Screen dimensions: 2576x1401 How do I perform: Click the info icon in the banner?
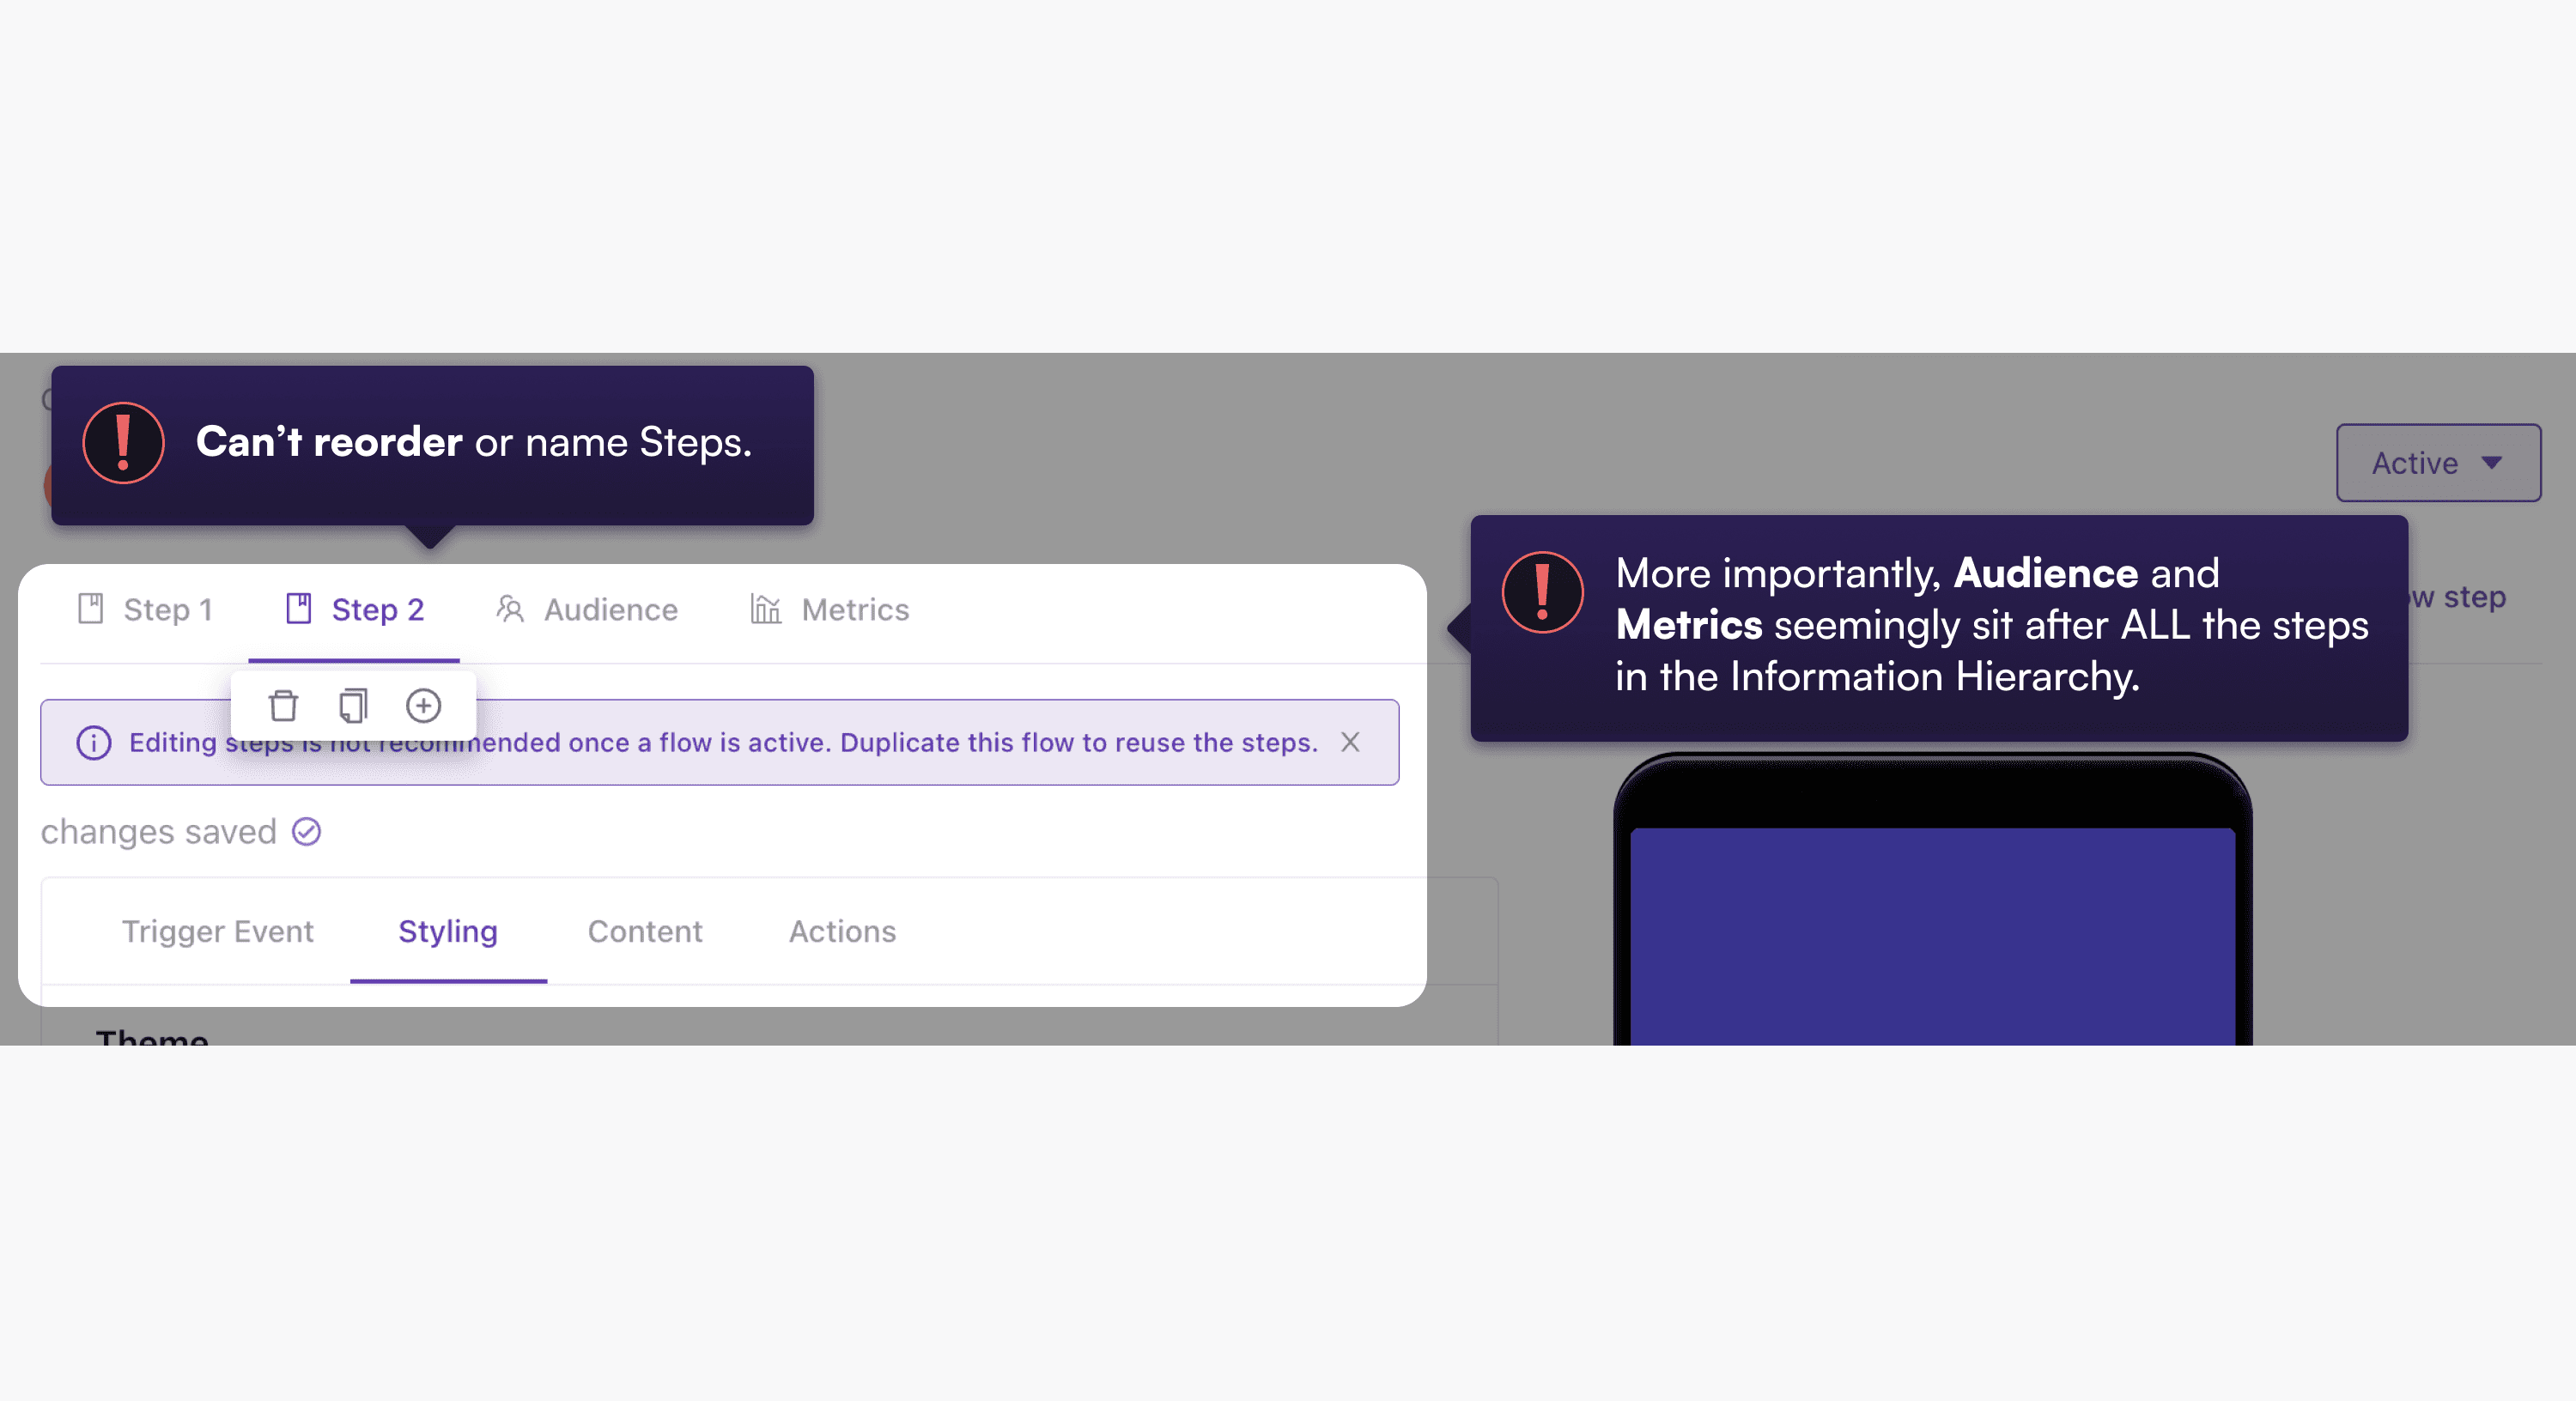94,742
